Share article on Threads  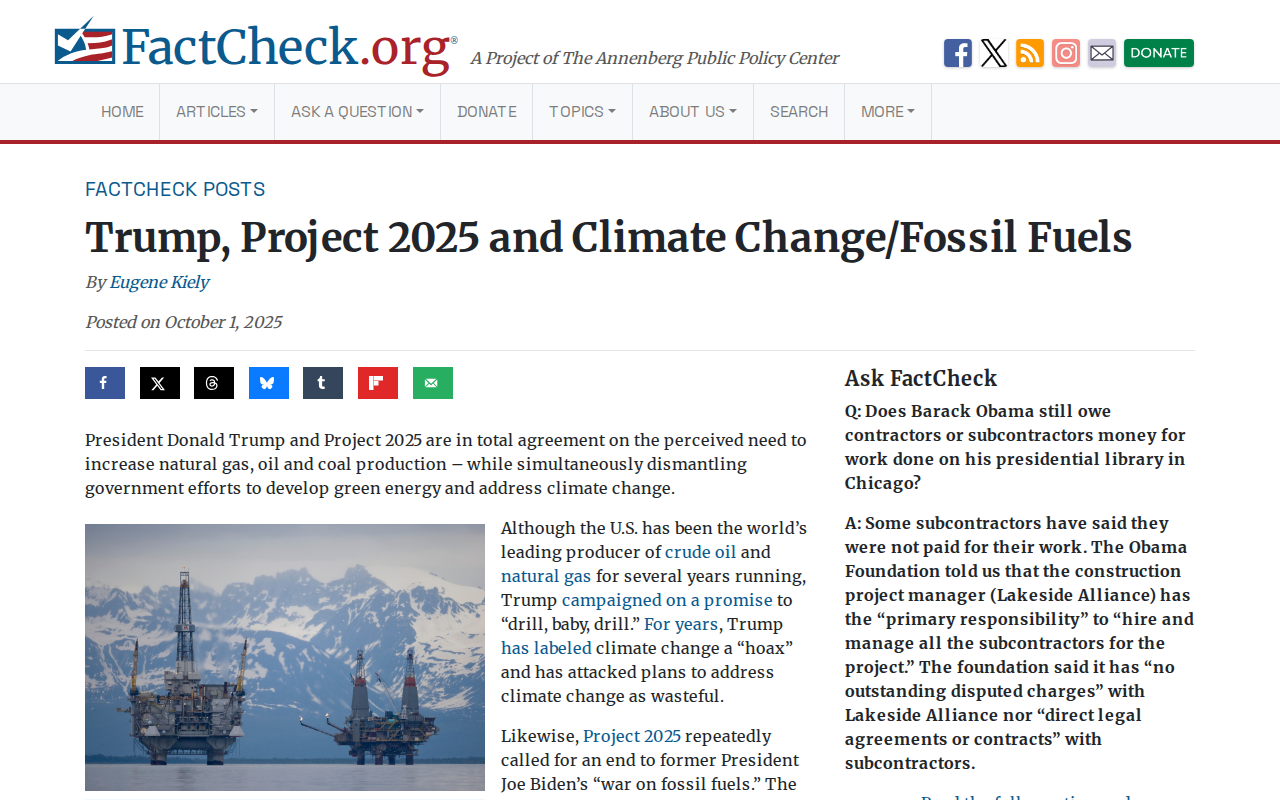pyautogui.click(x=214, y=383)
